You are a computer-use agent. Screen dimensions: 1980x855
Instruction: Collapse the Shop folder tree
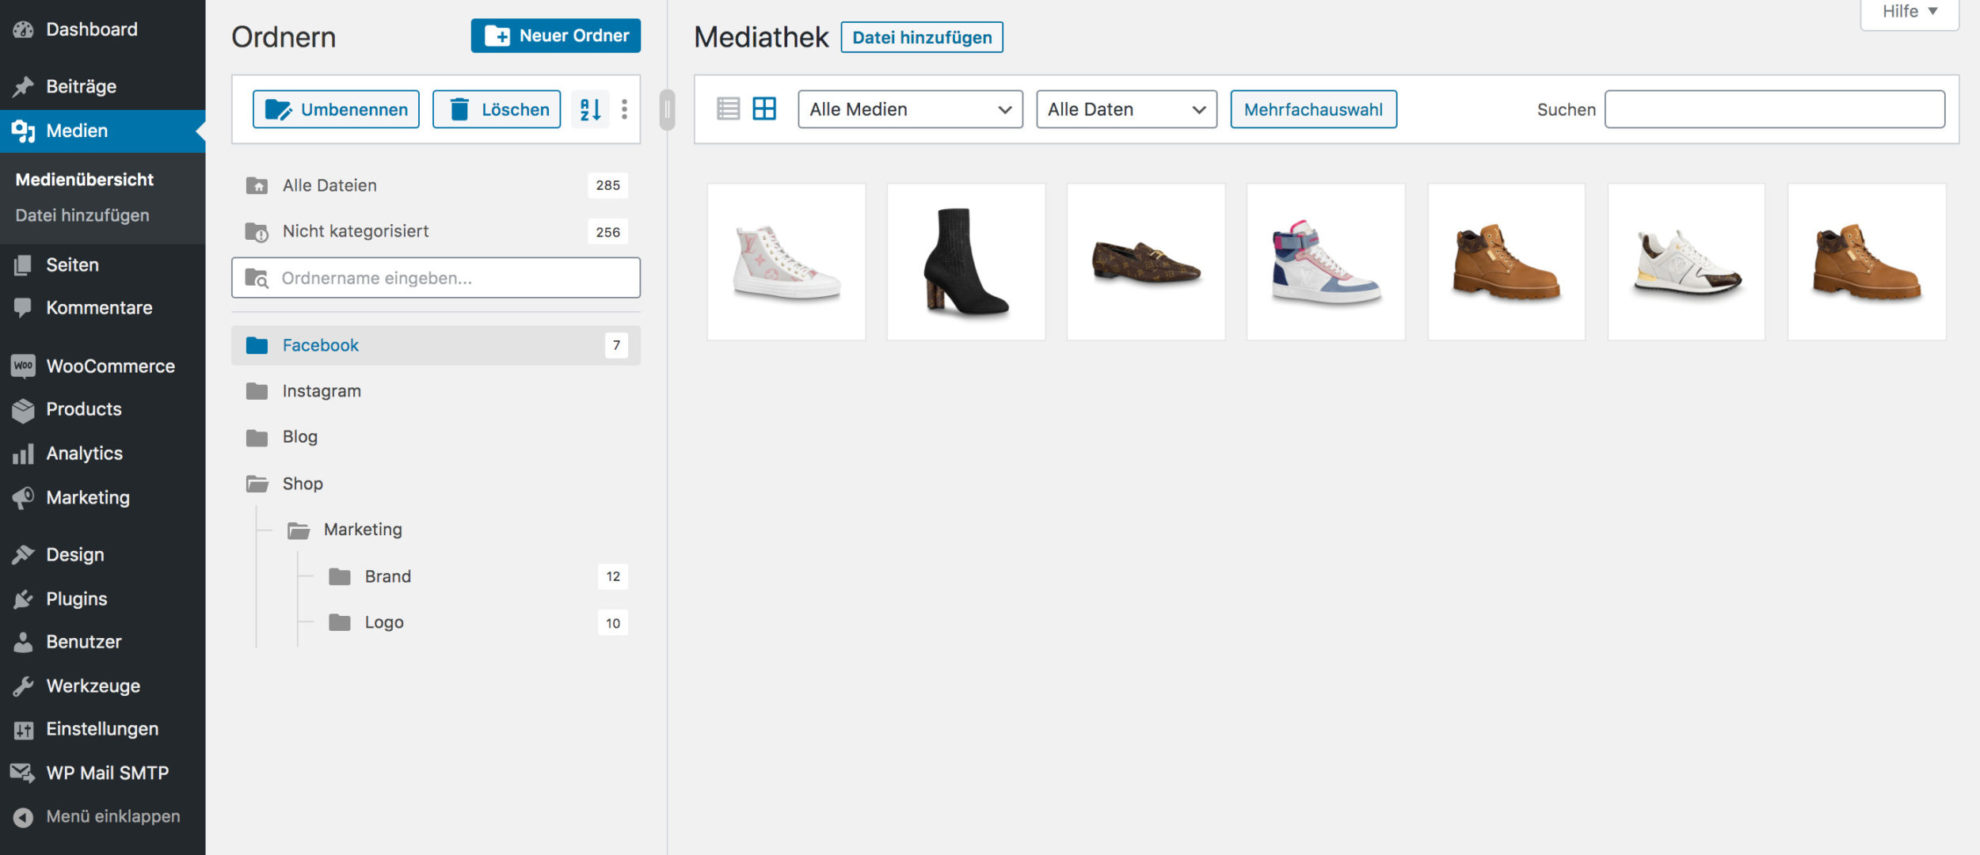click(257, 484)
